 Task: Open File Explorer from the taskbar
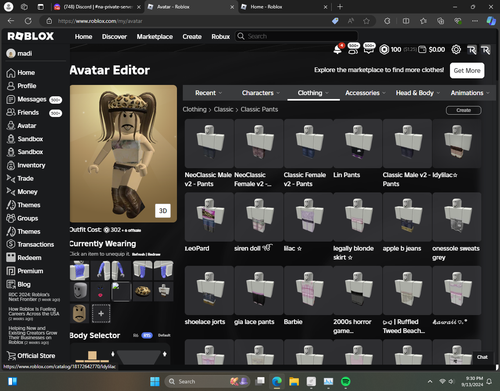pos(294,381)
